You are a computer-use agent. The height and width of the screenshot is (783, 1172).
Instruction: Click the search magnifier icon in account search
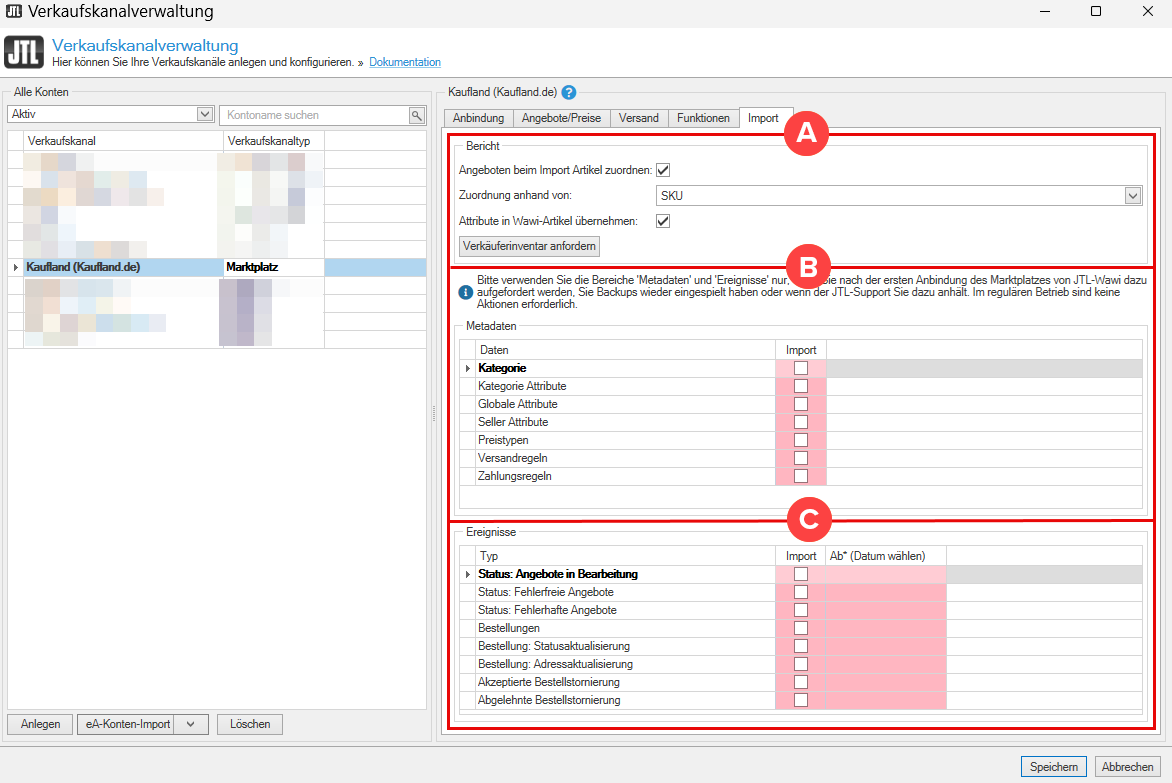(417, 115)
